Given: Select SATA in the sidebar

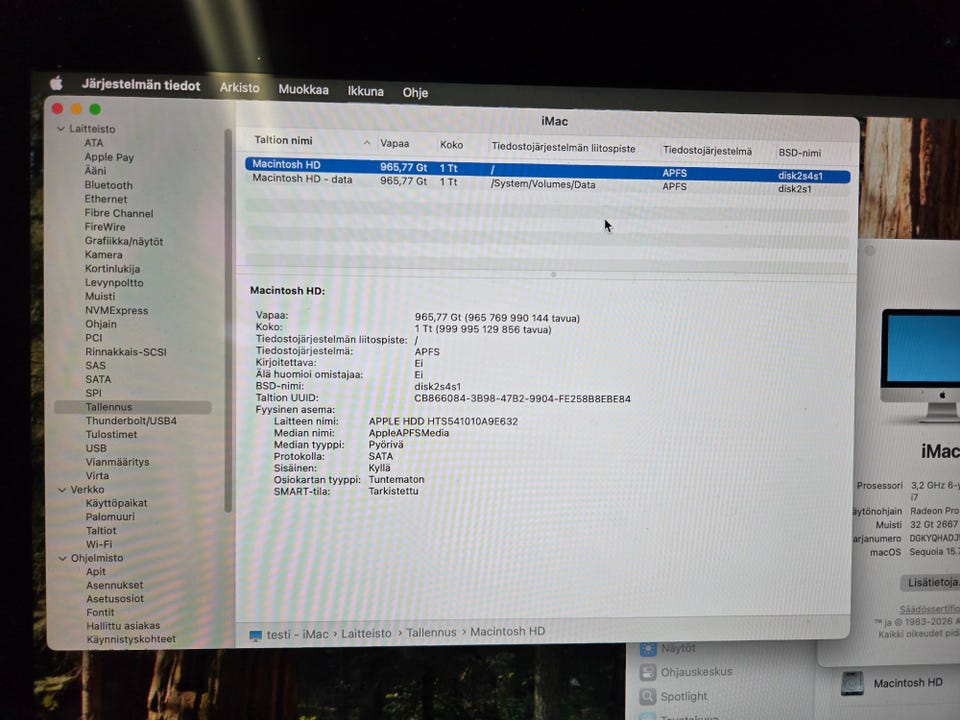Looking at the screenshot, I should point(98,380).
